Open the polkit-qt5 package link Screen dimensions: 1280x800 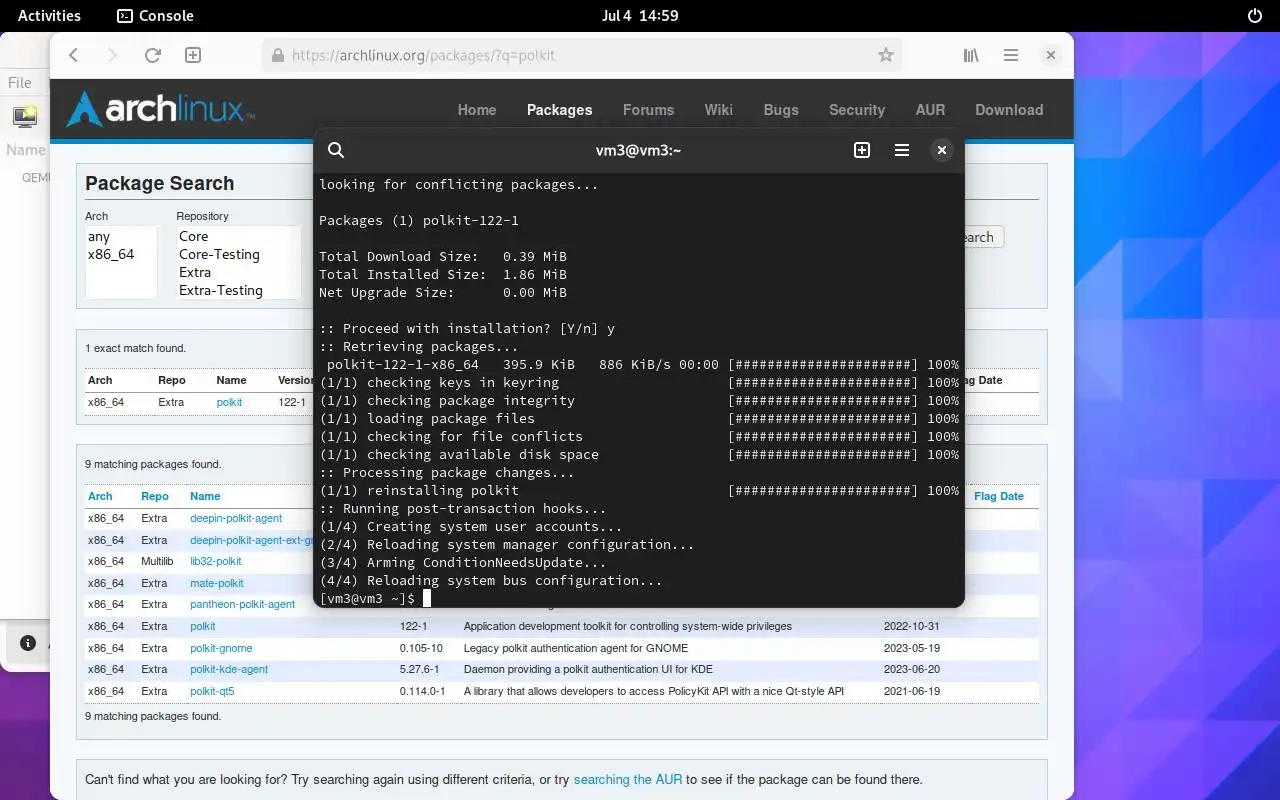tap(212, 691)
